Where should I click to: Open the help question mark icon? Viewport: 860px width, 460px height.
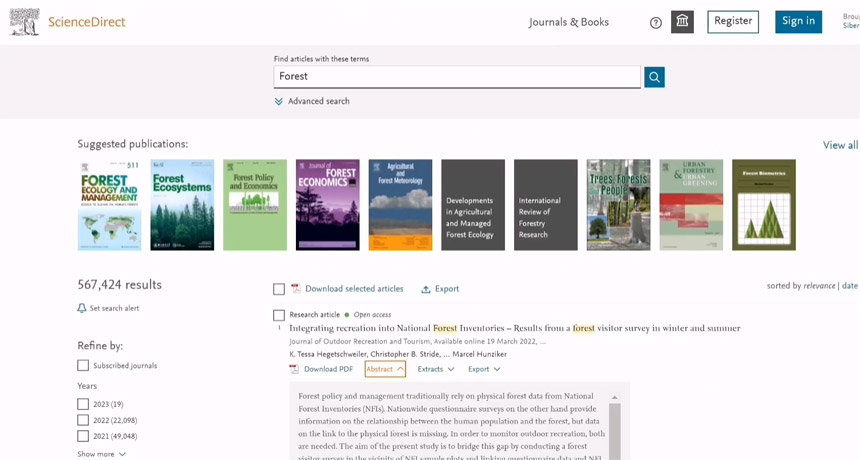655,22
